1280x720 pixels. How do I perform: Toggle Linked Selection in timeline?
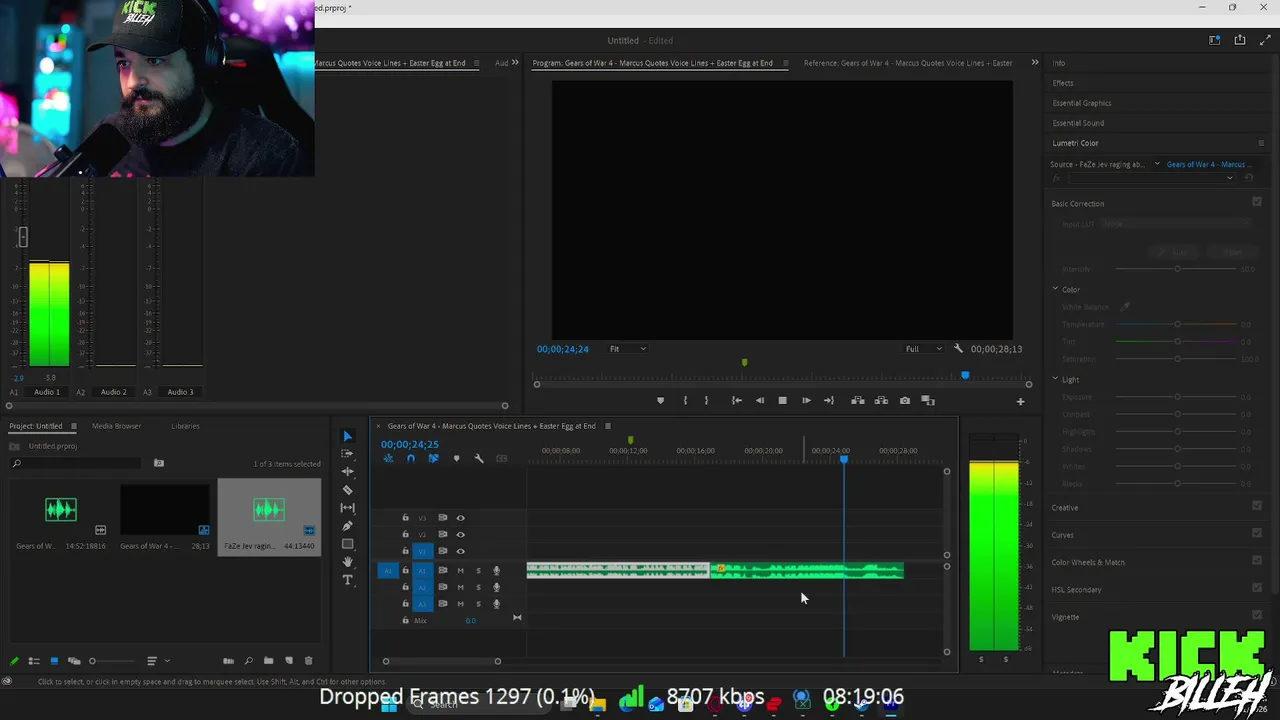(x=433, y=458)
